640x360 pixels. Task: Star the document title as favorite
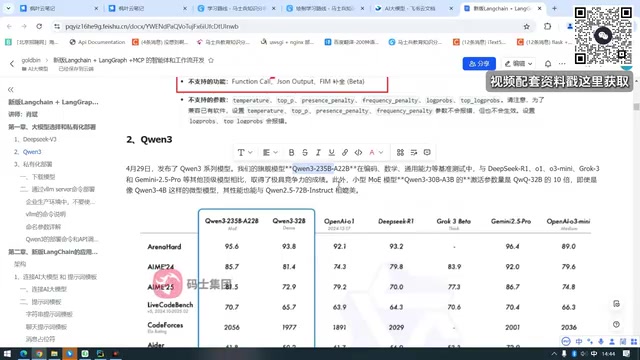tap(211, 60)
